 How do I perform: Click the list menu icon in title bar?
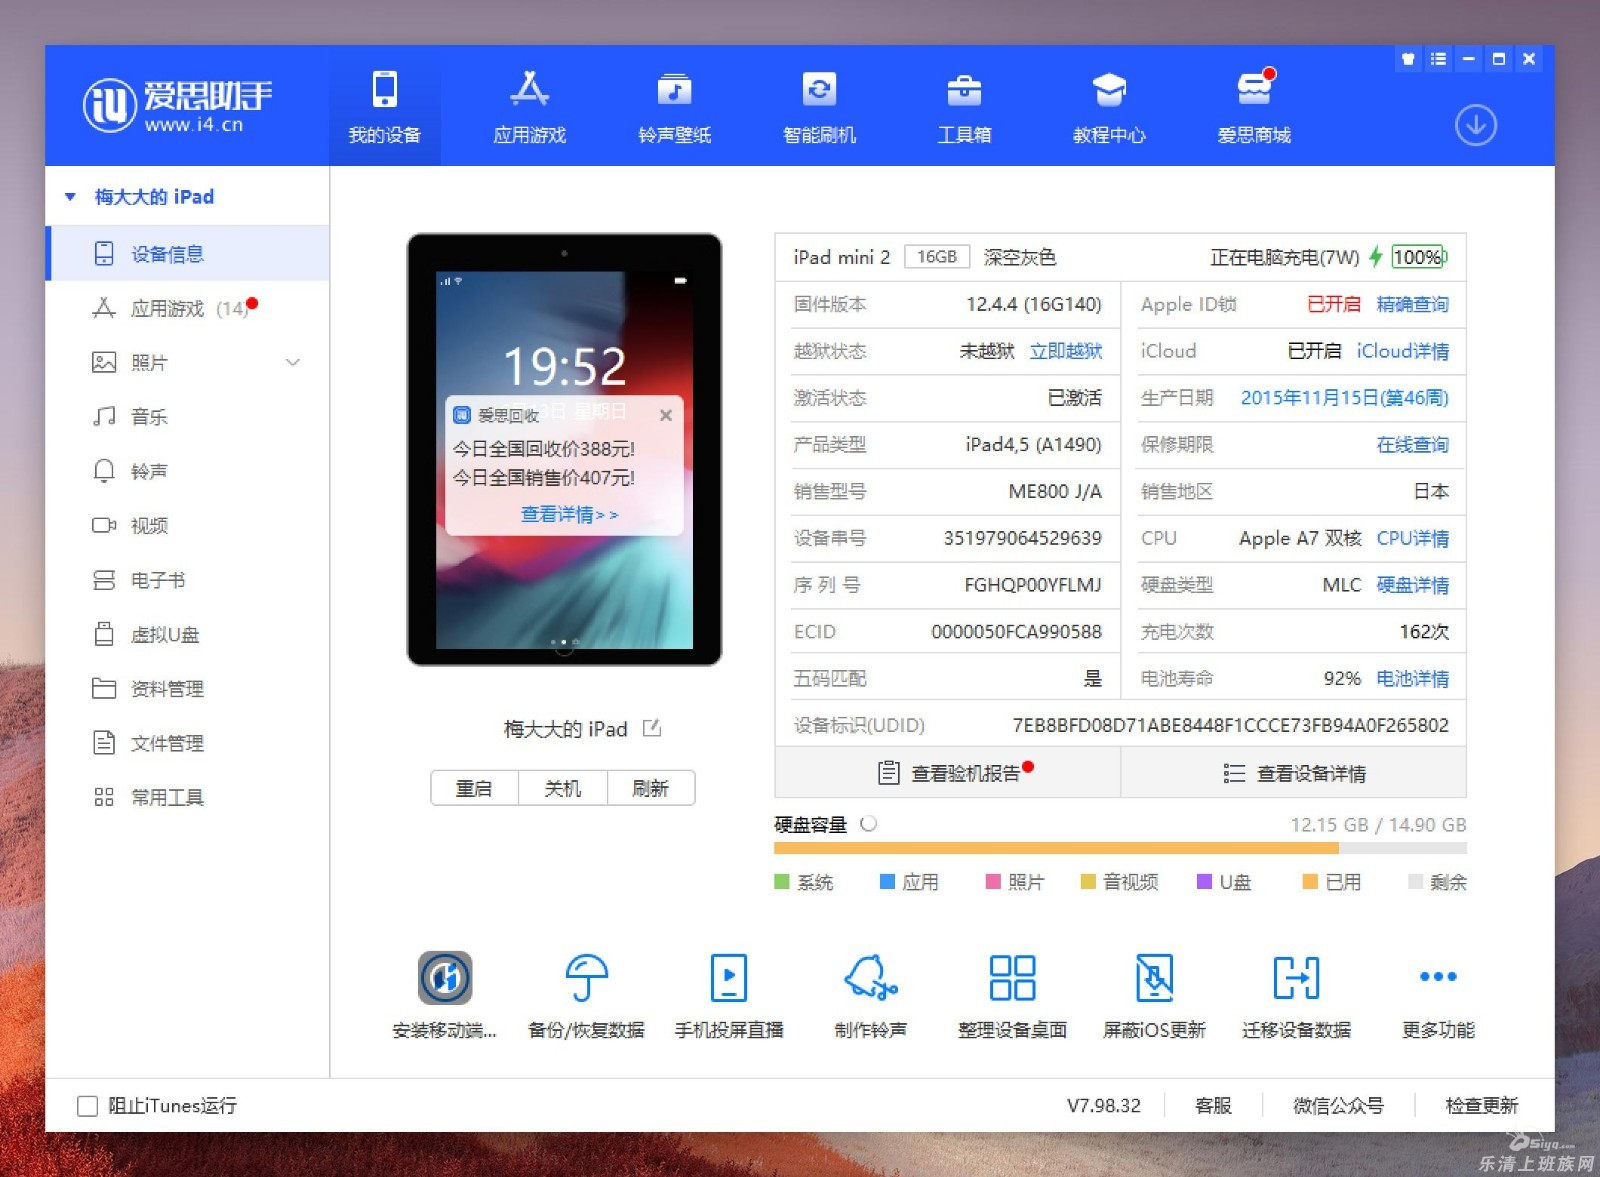click(1438, 59)
